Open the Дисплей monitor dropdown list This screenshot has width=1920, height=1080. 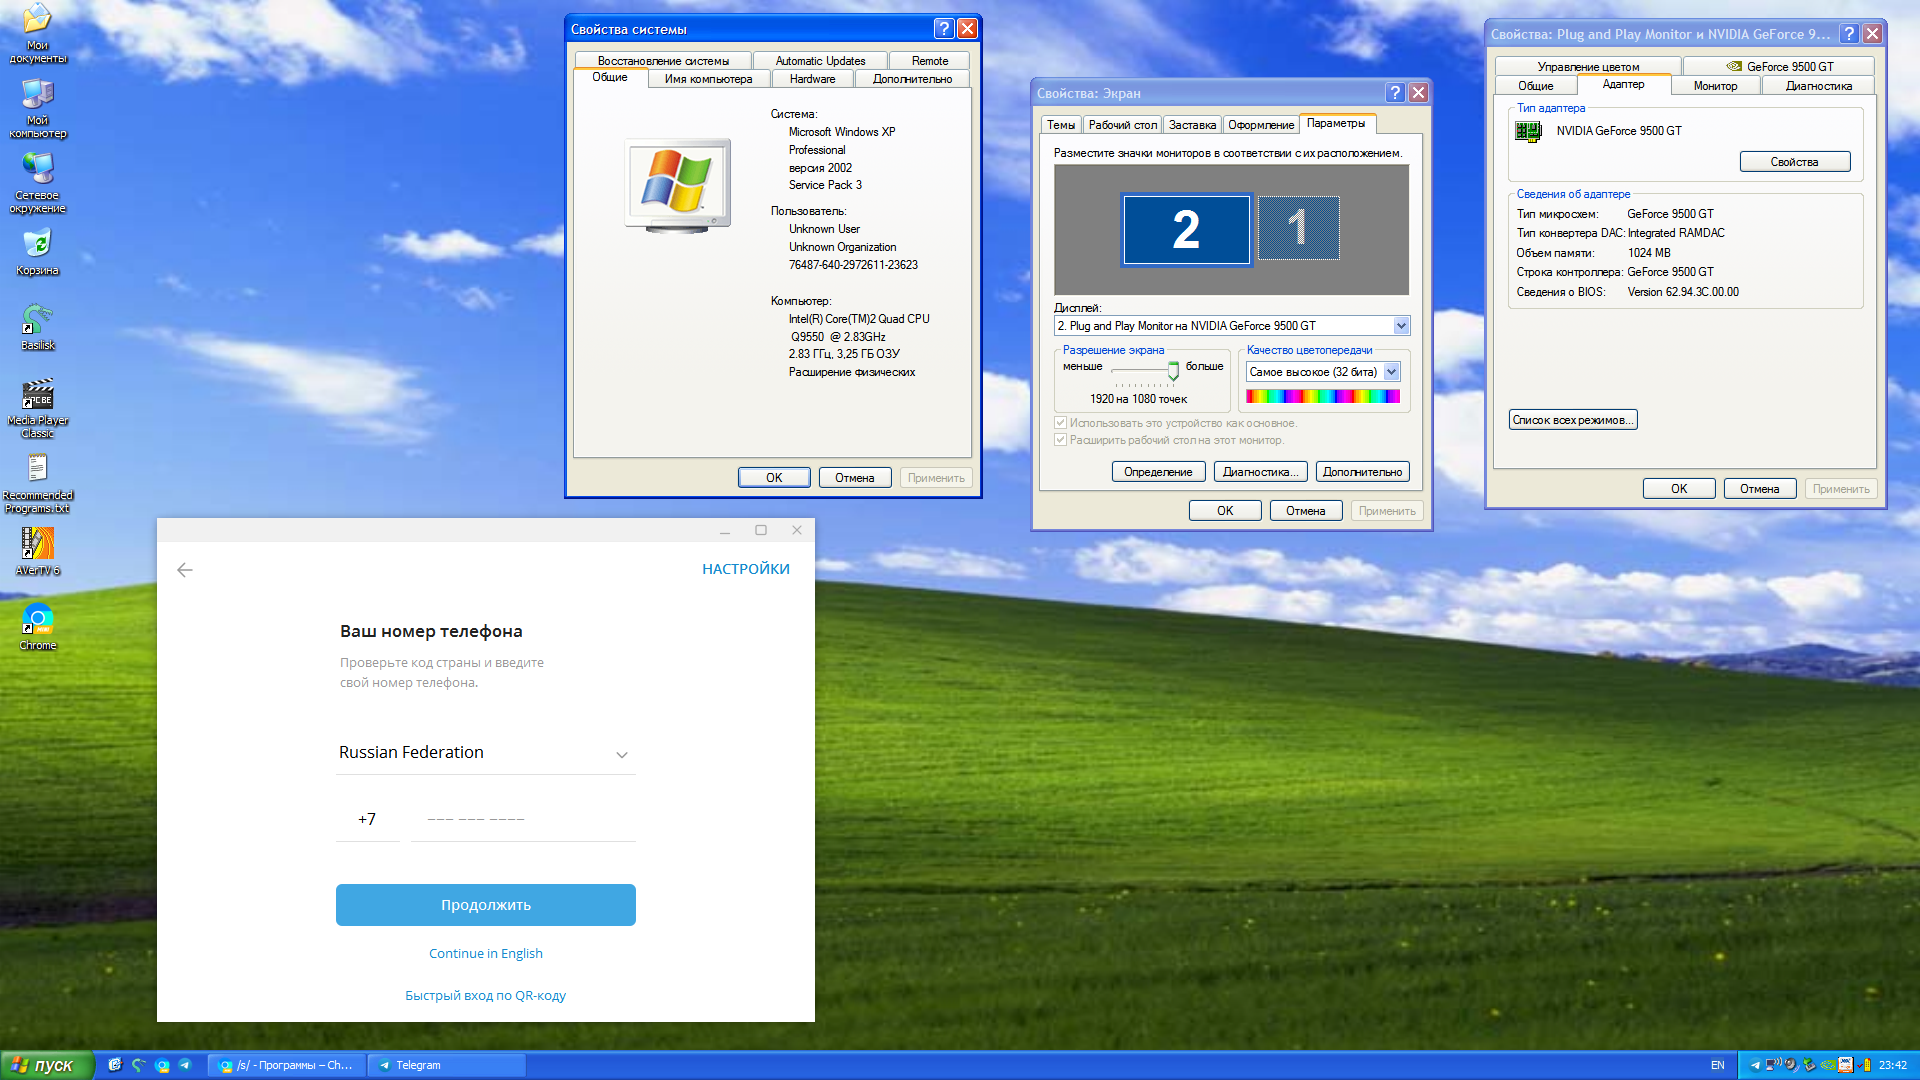tap(1401, 326)
